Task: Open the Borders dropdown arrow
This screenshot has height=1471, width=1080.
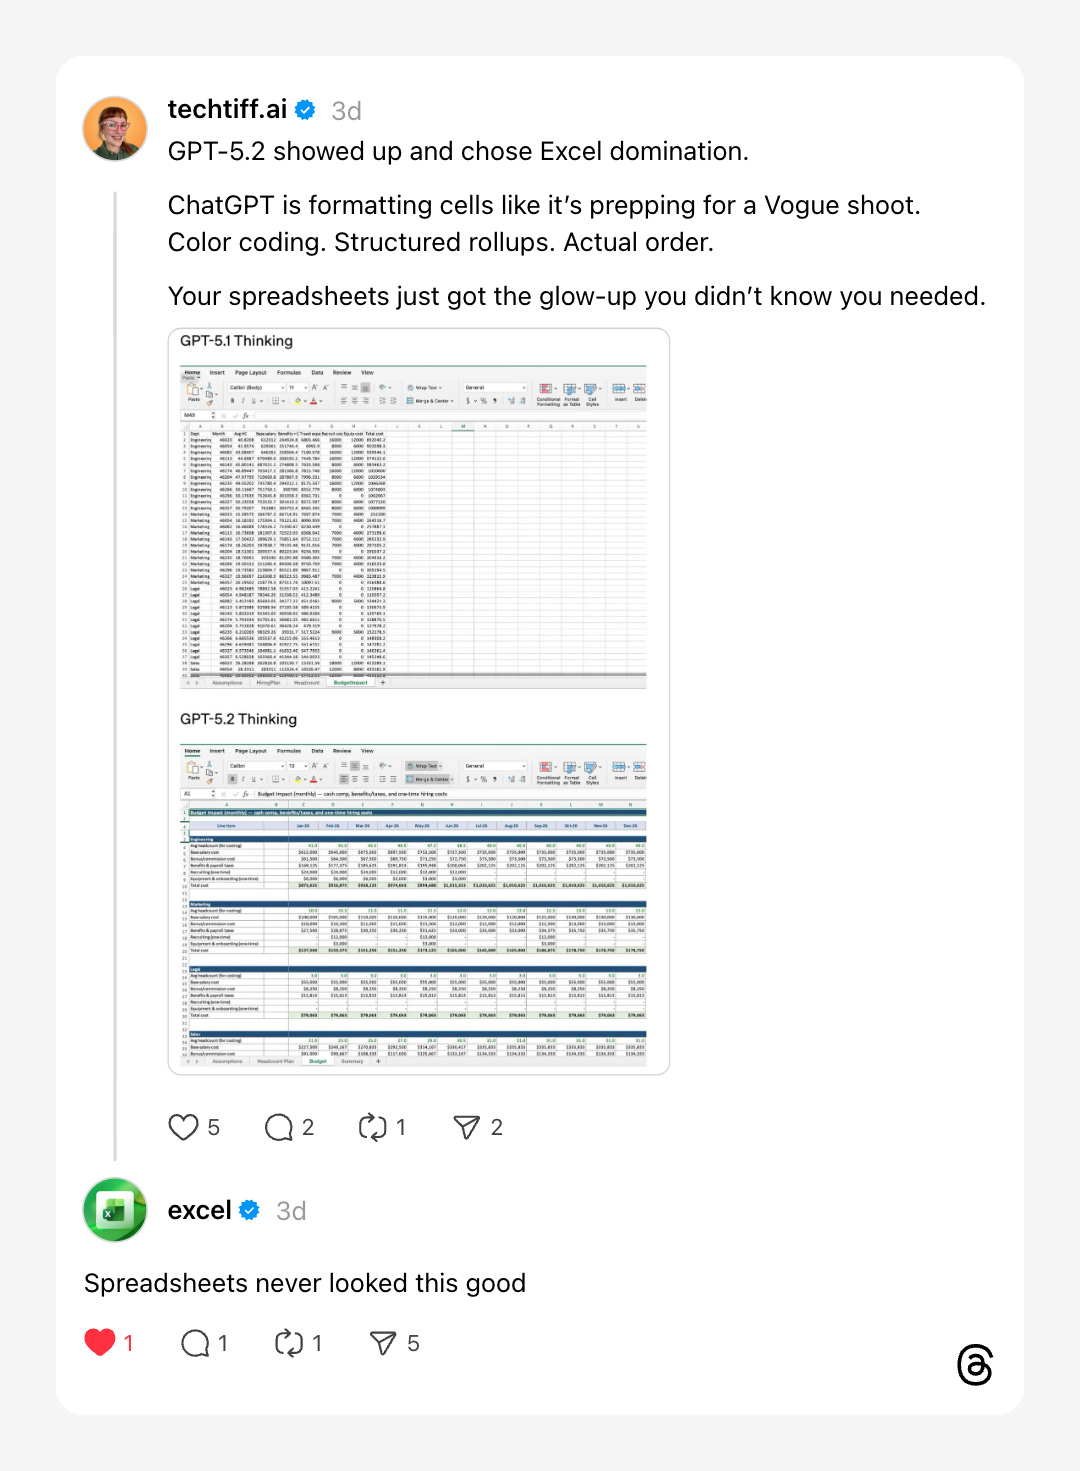Action: coord(283,778)
